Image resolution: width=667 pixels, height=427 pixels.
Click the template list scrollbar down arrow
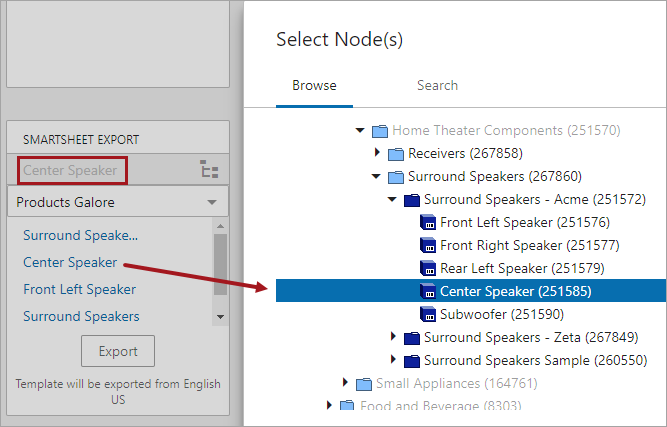coord(219,317)
